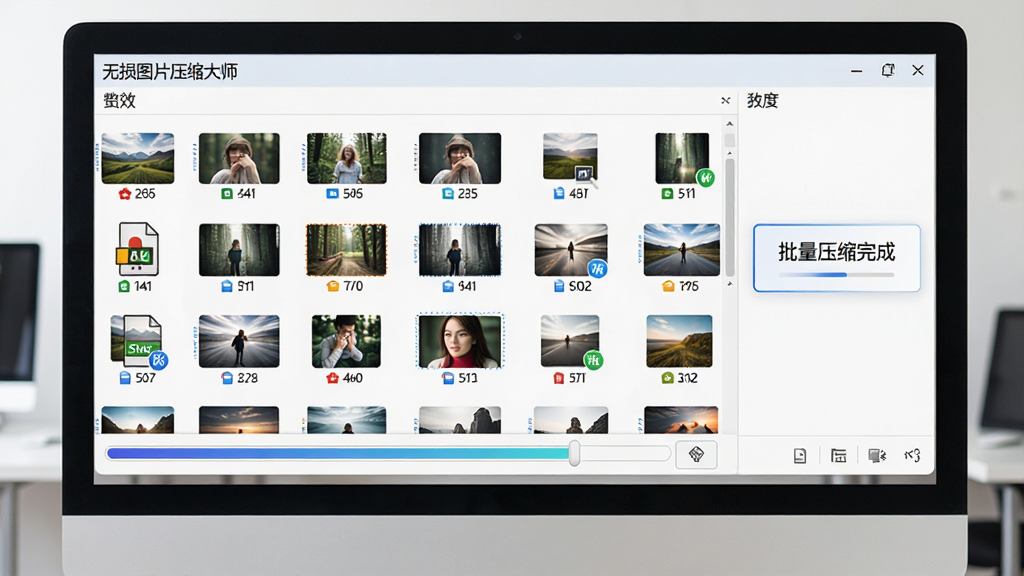Select the forest path thumbnail with orange dashed border
1024x576 pixels.
pyautogui.click(x=346, y=250)
